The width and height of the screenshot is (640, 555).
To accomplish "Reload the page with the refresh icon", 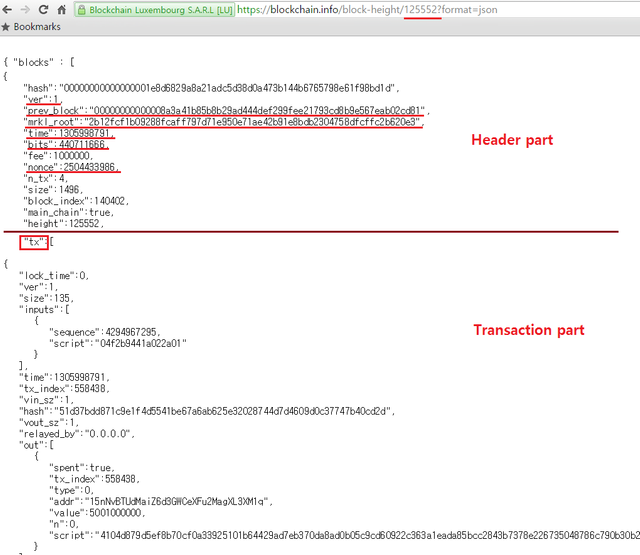I will coord(43,10).
